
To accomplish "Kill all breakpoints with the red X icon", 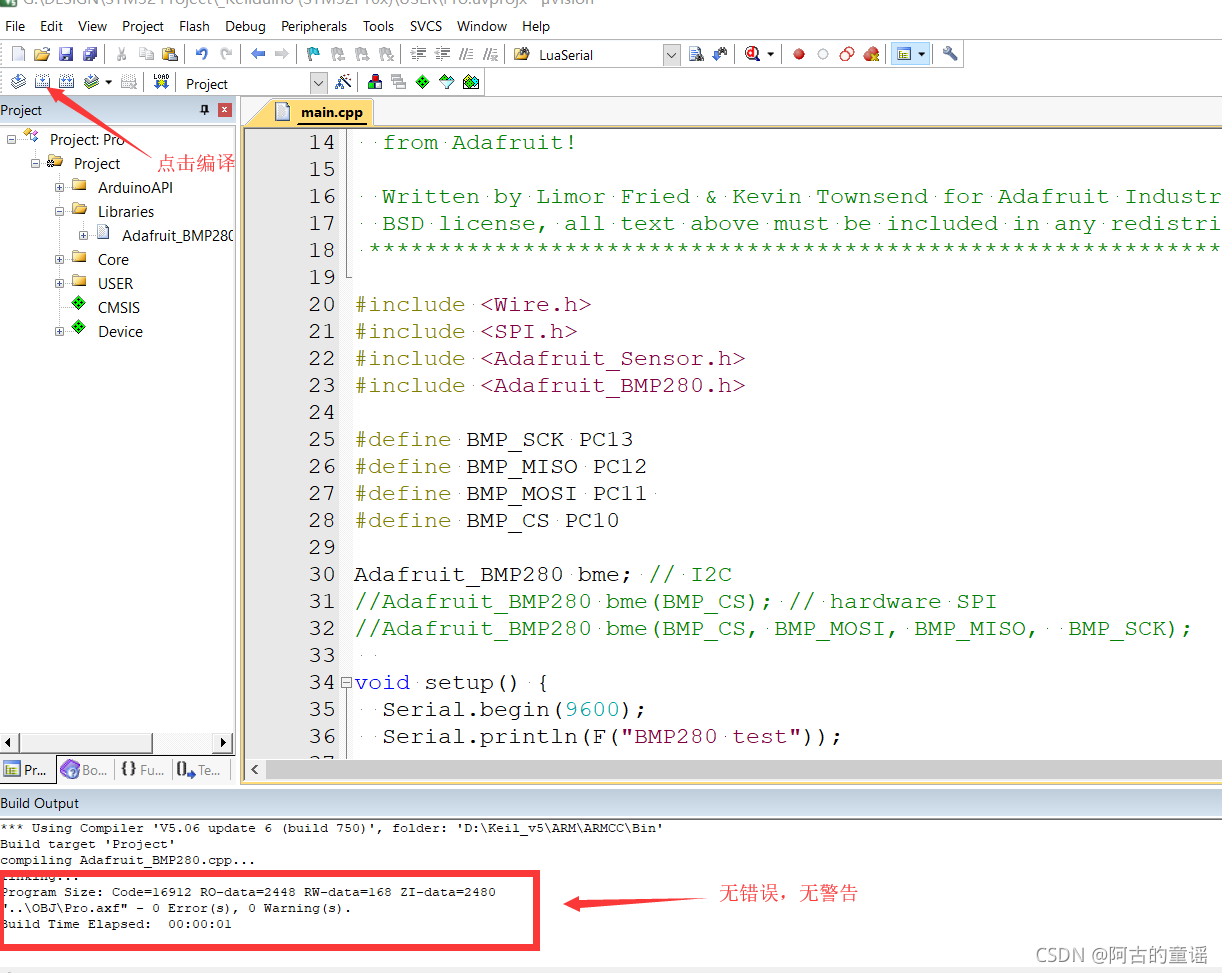I will point(871,54).
